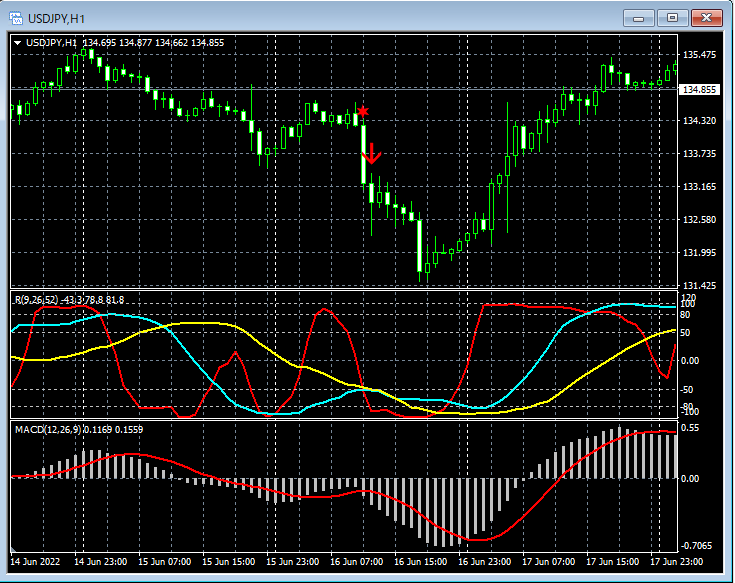
Task: Click the 14 Jun 2022 date label
Action: [38, 561]
